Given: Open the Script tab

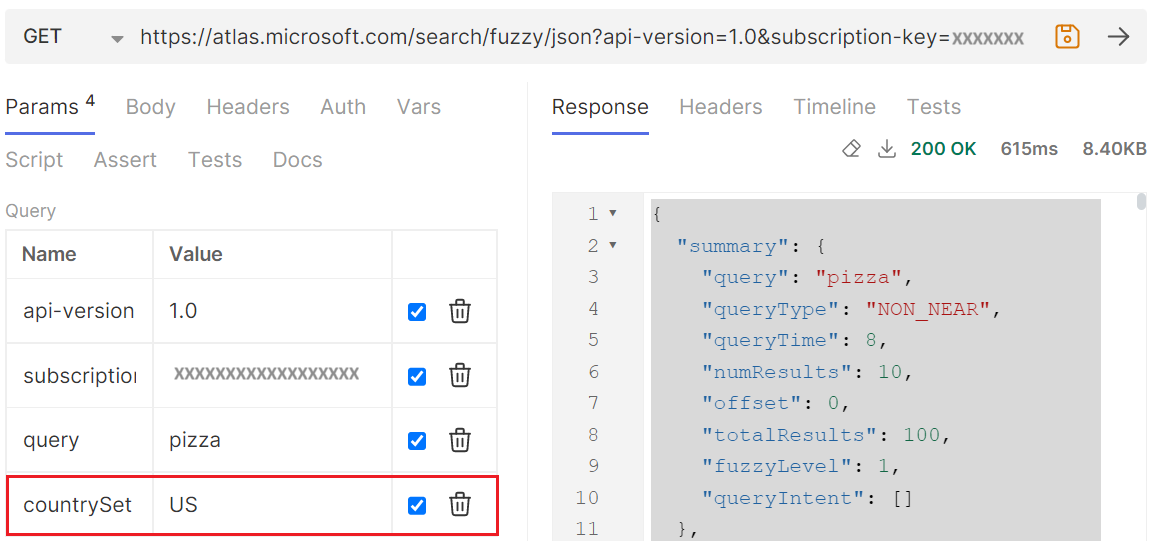Looking at the screenshot, I should pyautogui.click(x=34, y=160).
